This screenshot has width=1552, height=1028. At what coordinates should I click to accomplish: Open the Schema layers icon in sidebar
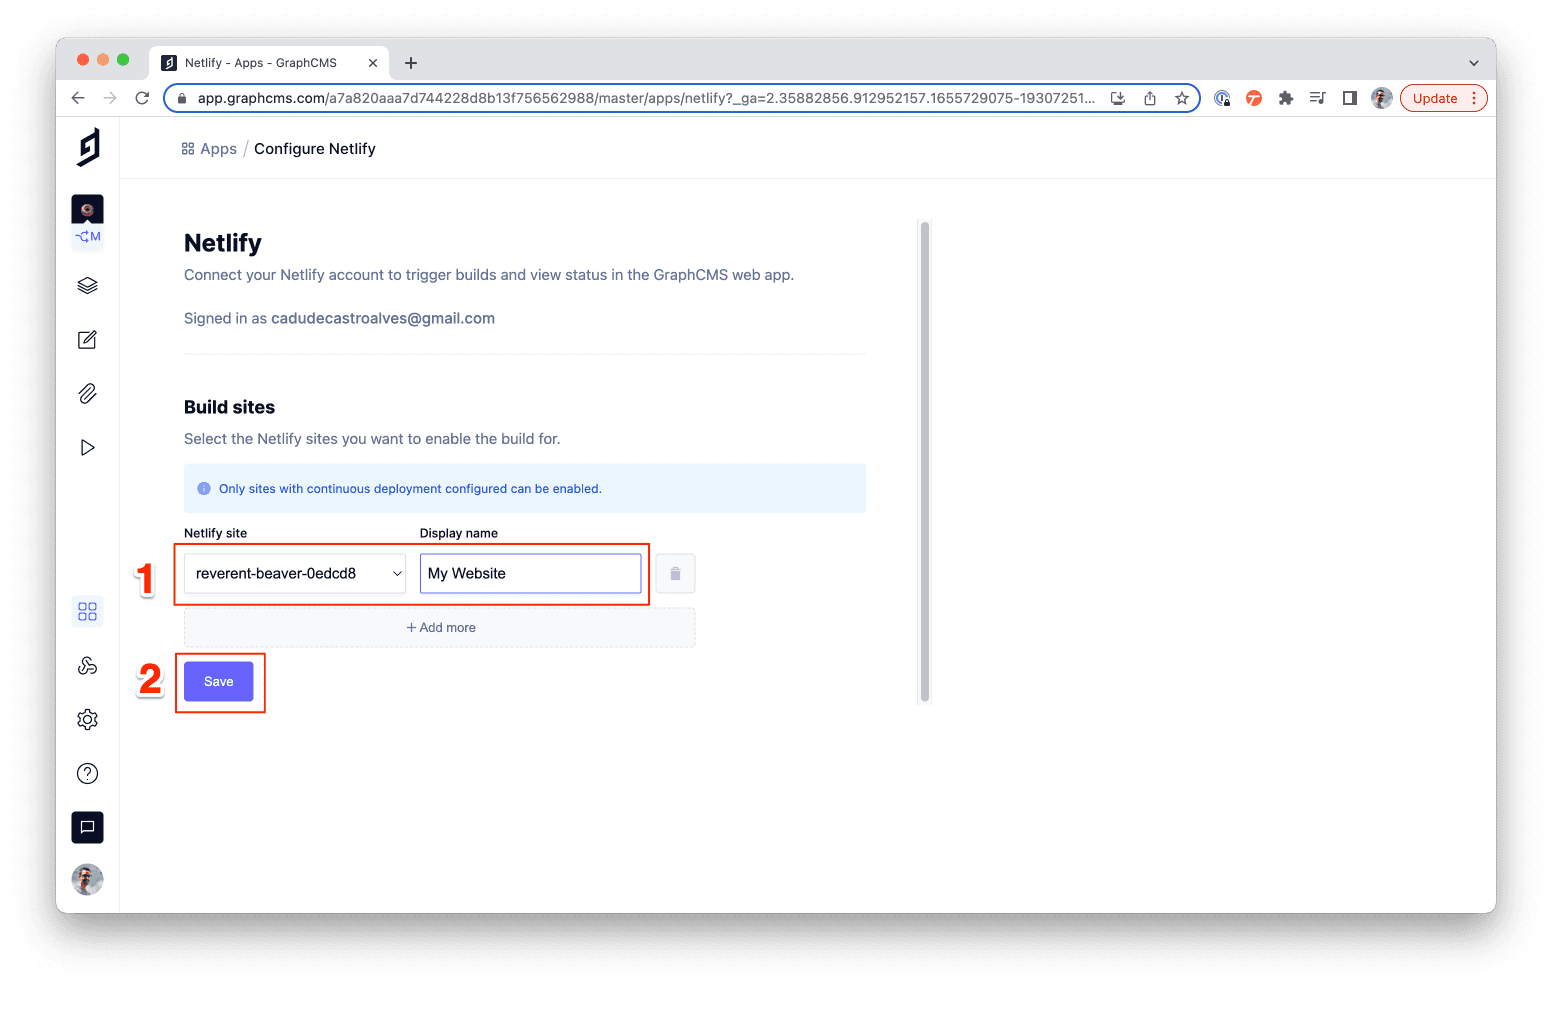pos(87,286)
